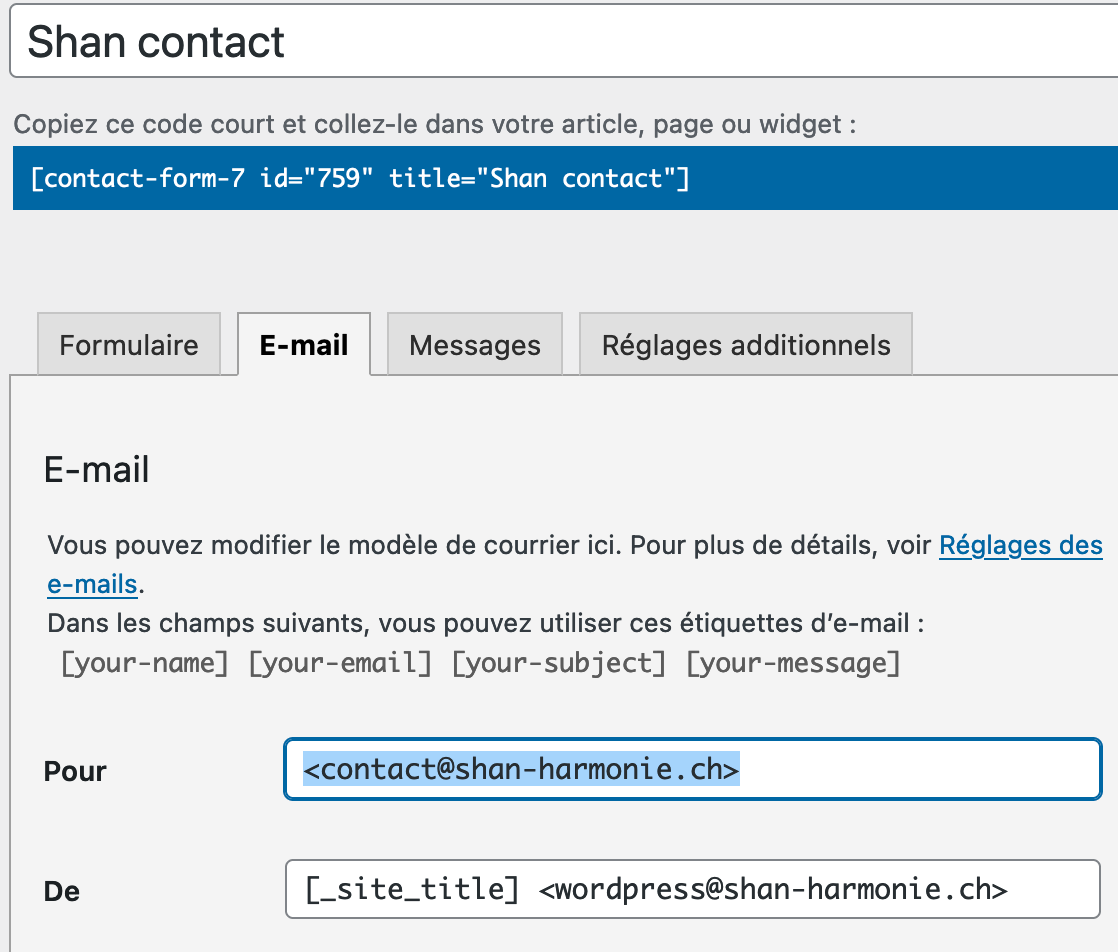Screen dimensions: 1118x952
Task: Click the Shan contact title field
Action: coord(560,42)
